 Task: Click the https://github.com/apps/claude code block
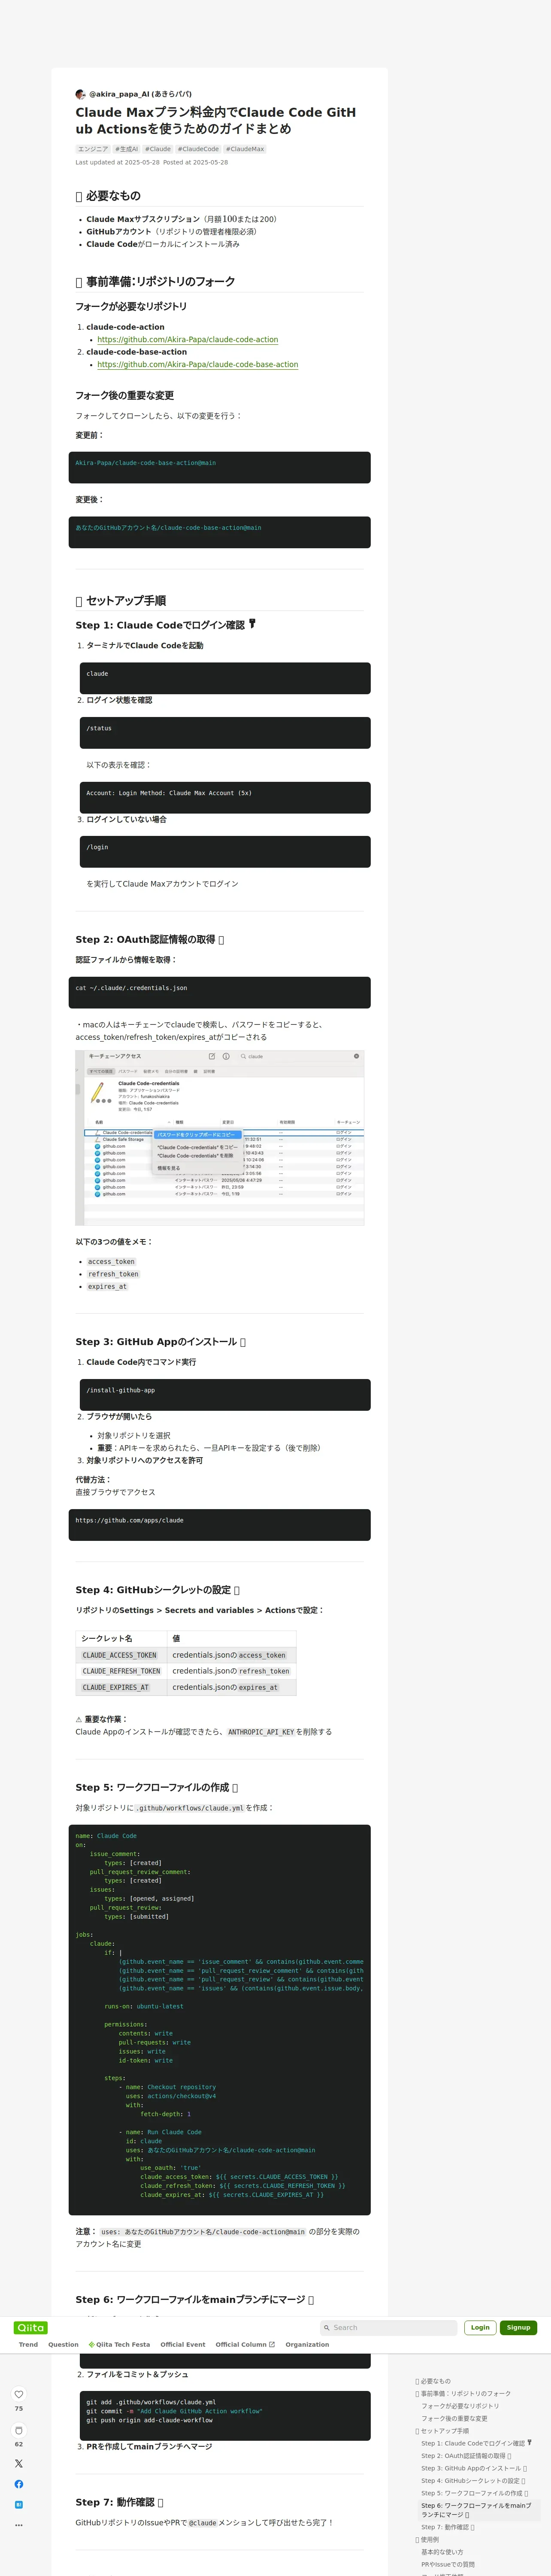220,1525
